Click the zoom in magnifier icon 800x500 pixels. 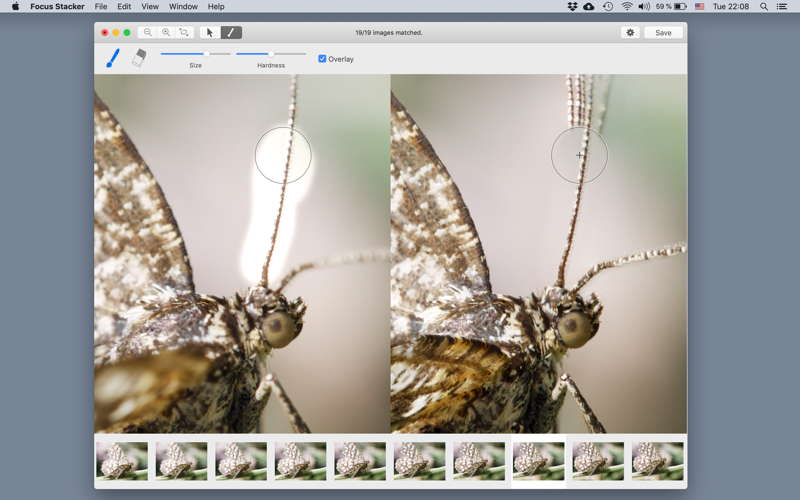(x=166, y=33)
